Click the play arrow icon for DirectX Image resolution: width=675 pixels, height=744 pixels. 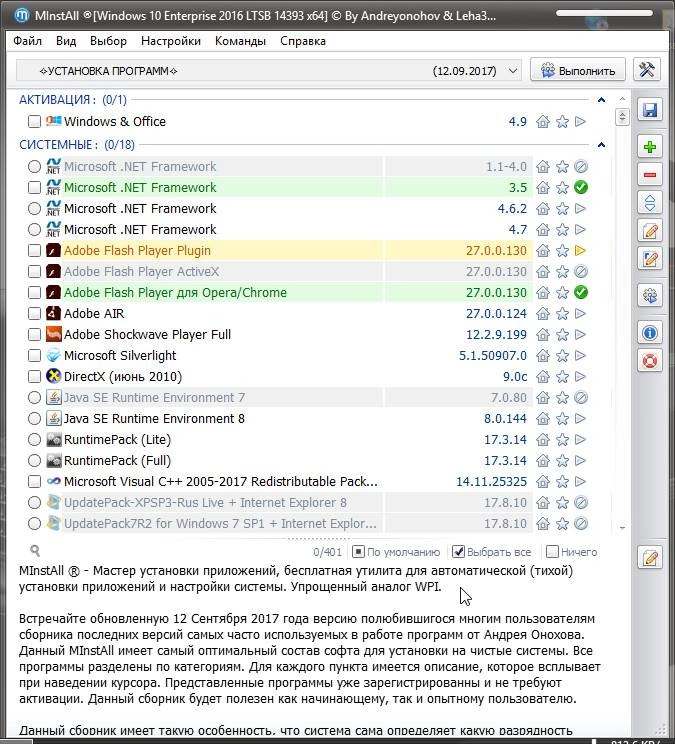[580, 377]
